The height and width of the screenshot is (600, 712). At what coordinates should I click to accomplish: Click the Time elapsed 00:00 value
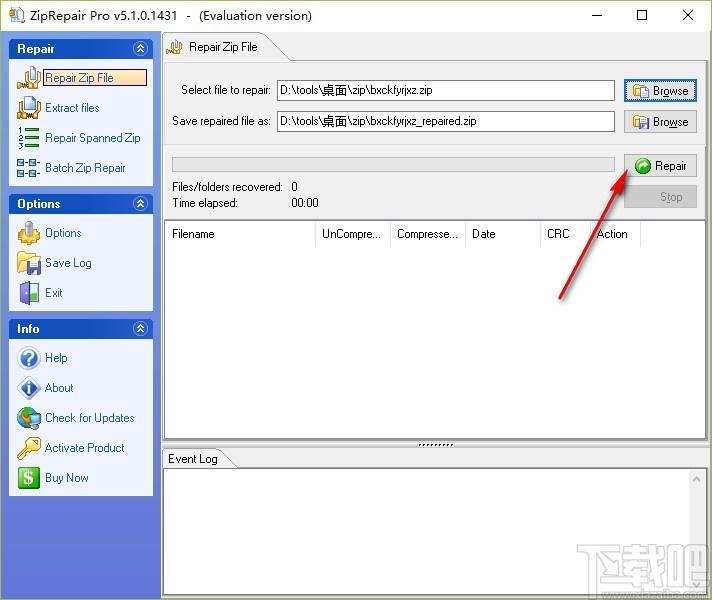(305, 203)
